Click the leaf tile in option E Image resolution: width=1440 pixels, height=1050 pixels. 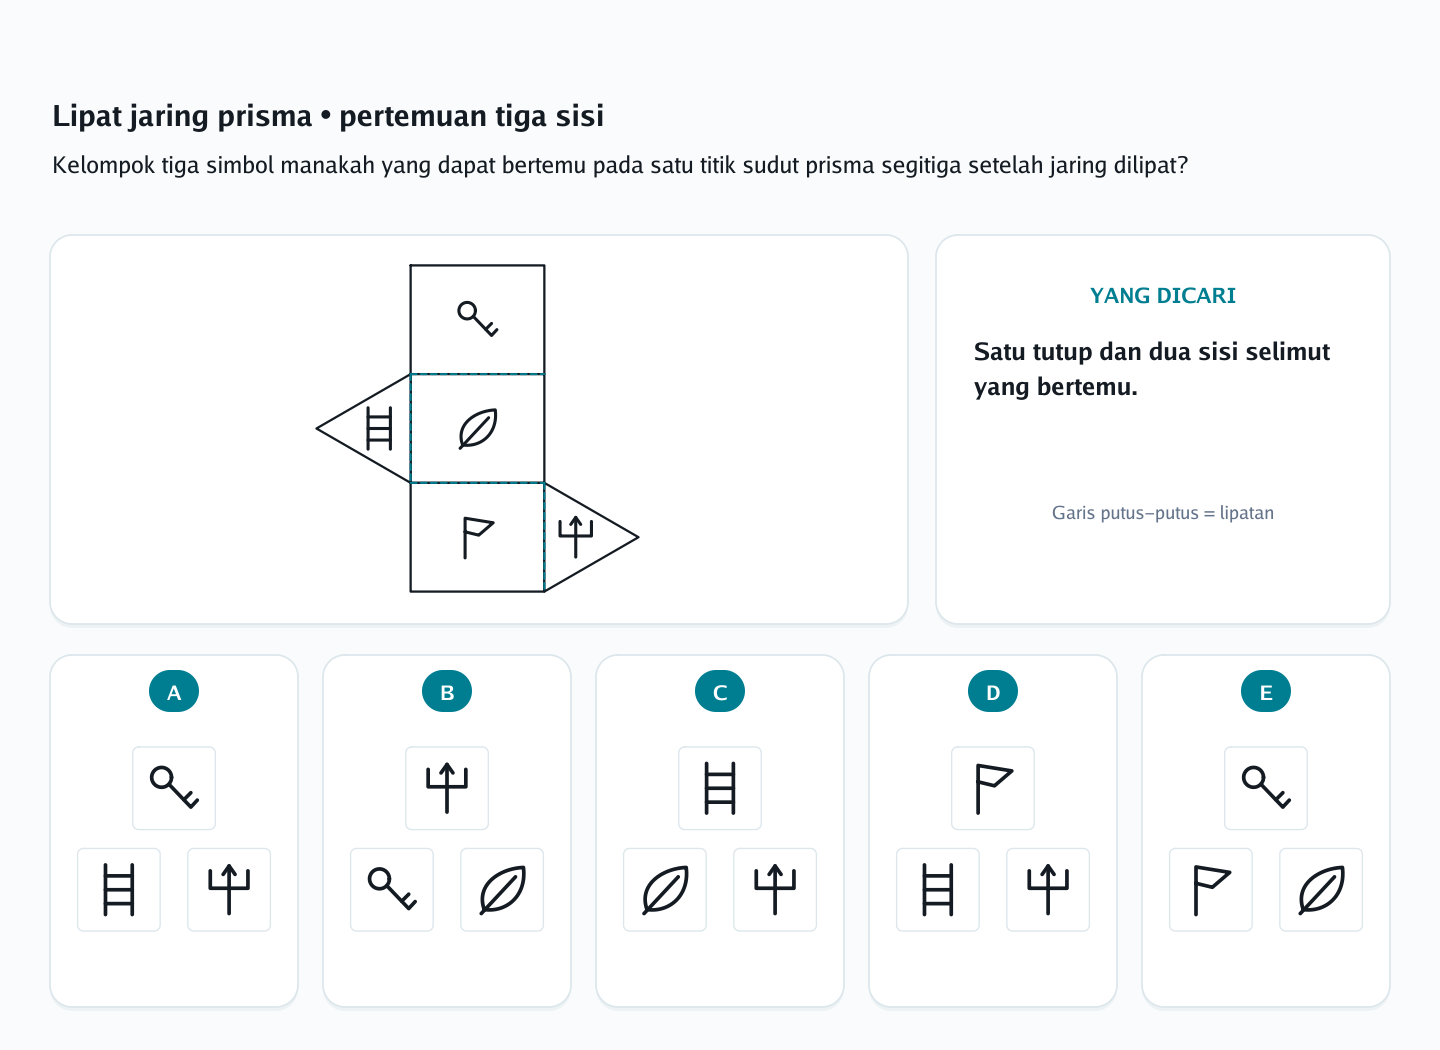coord(1321,890)
